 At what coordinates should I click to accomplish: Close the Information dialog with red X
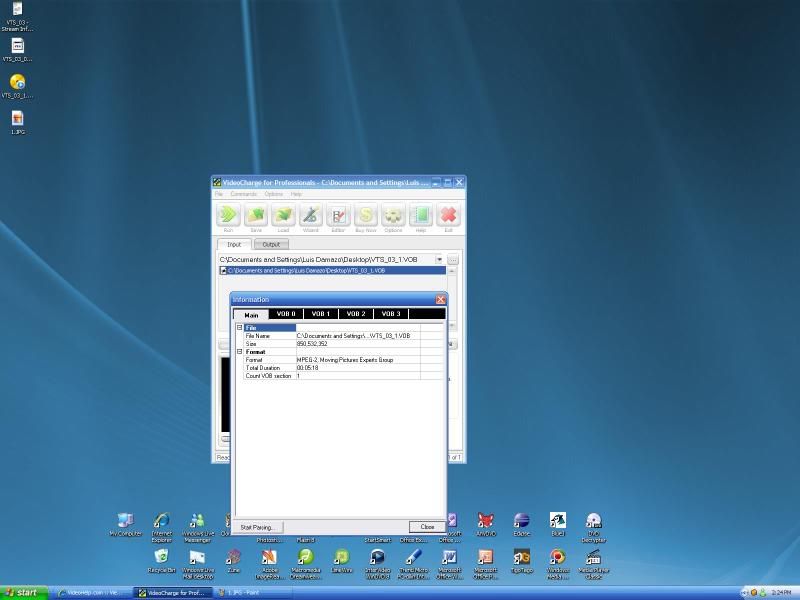[441, 299]
